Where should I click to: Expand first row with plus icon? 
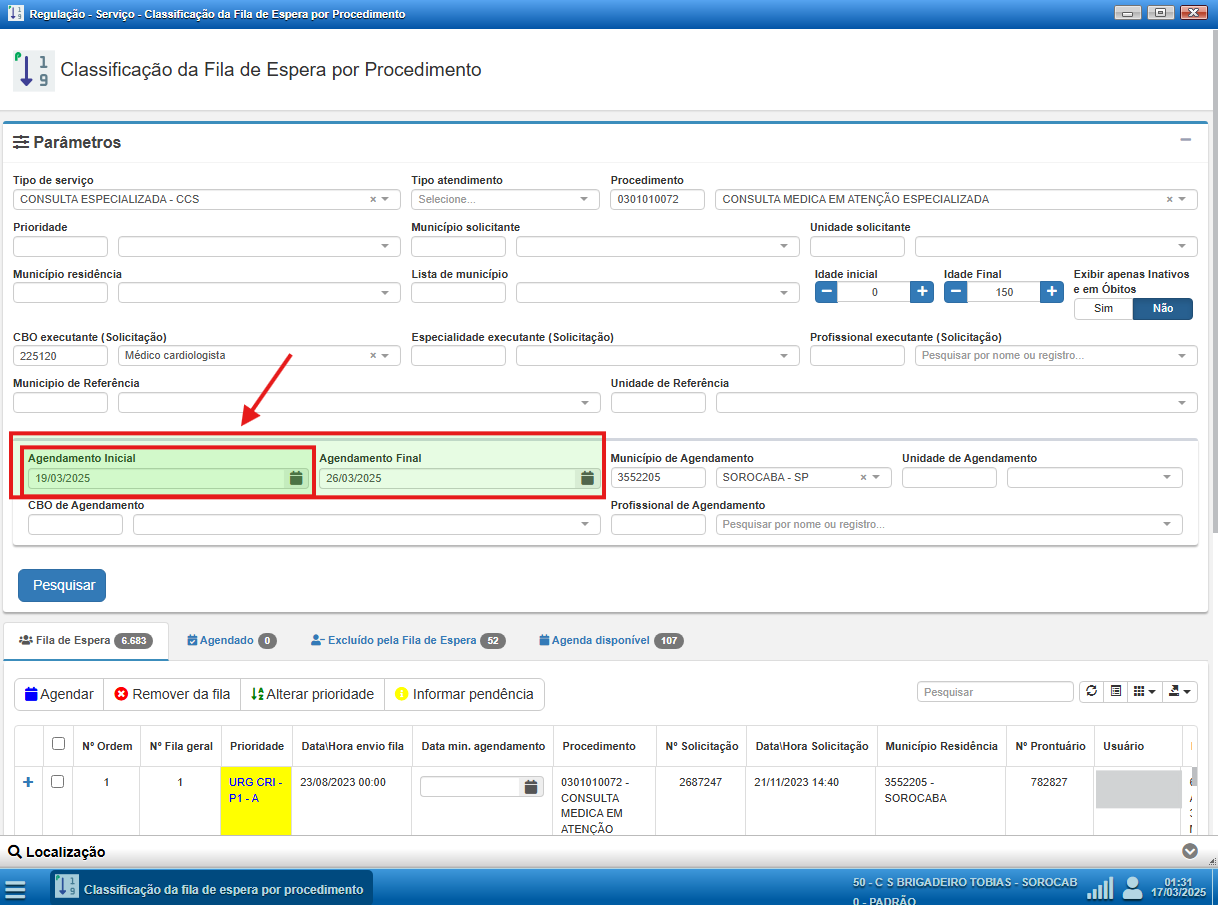(x=28, y=782)
